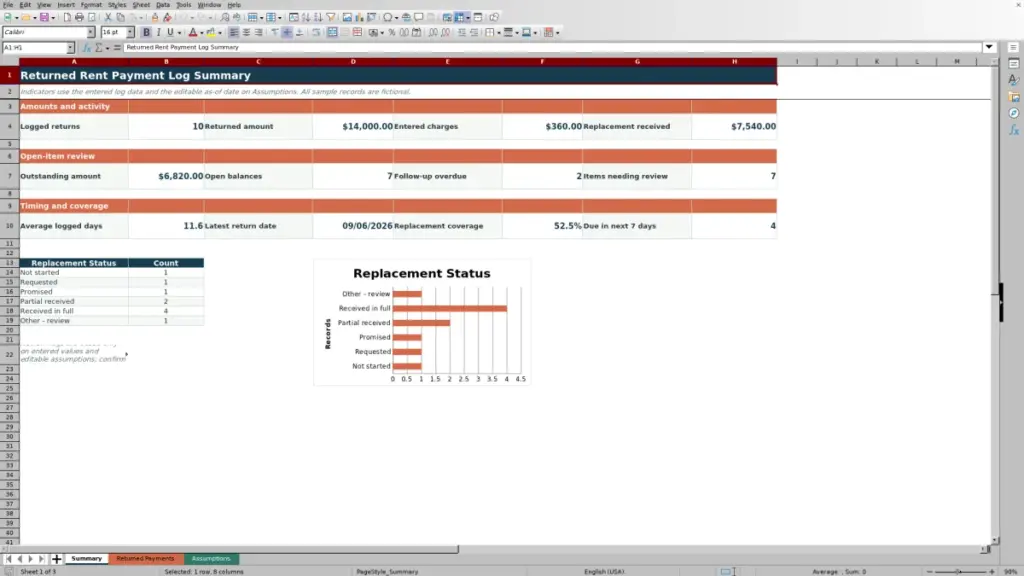Click the Save document icon
Screen dimensions: 1024x576
(44, 17)
